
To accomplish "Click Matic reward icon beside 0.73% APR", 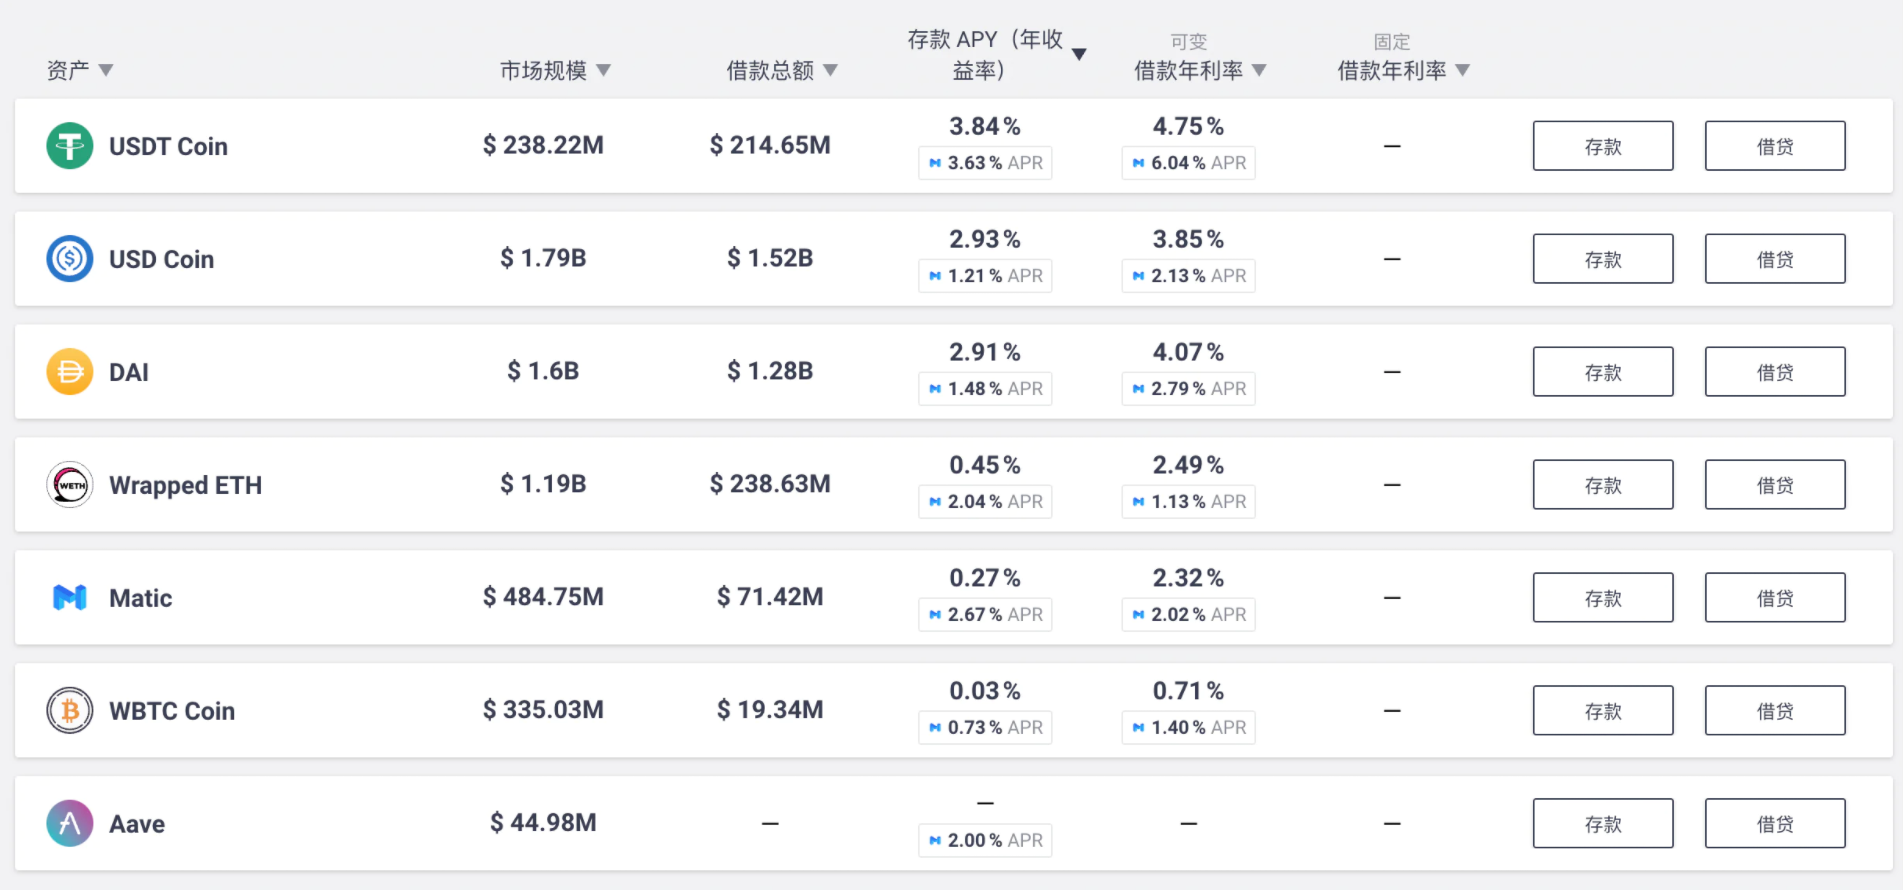I will tap(935, 728).
